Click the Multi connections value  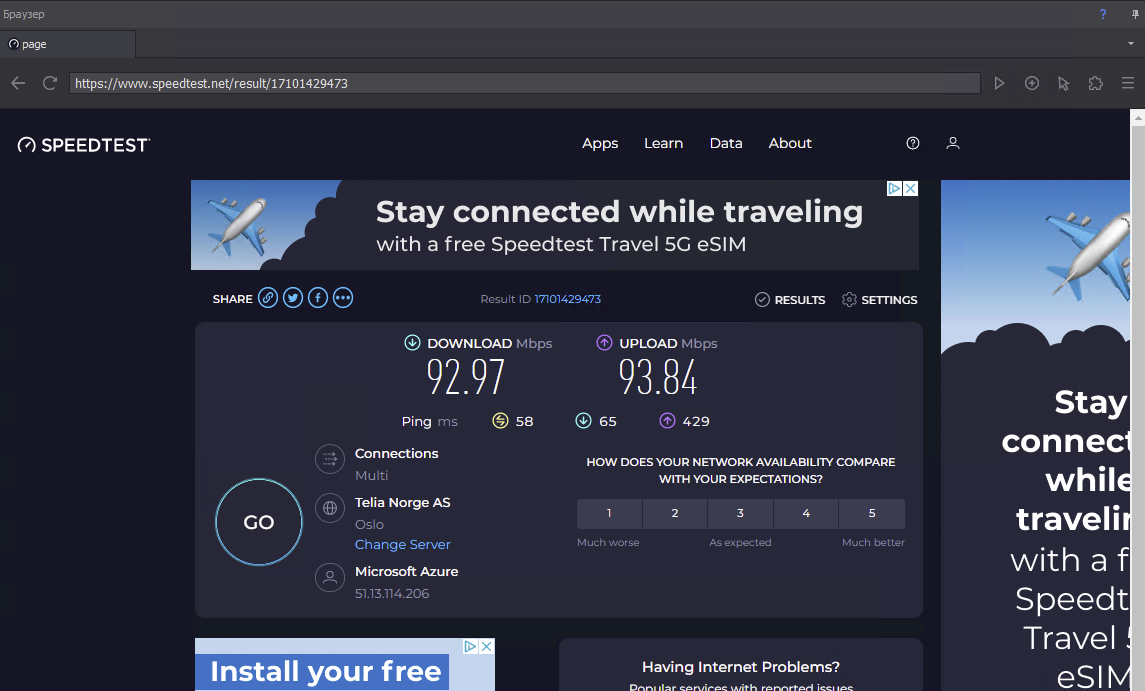click(372, 476)
